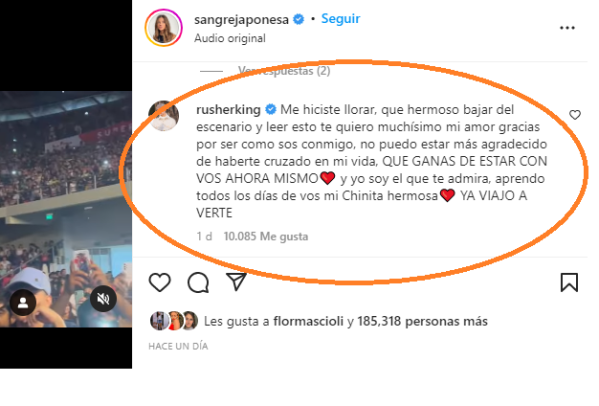Viewport: 599px width, 406px height.
Task: Click sangrejaponesa's verified badge
Action: (x=298, y=19)
